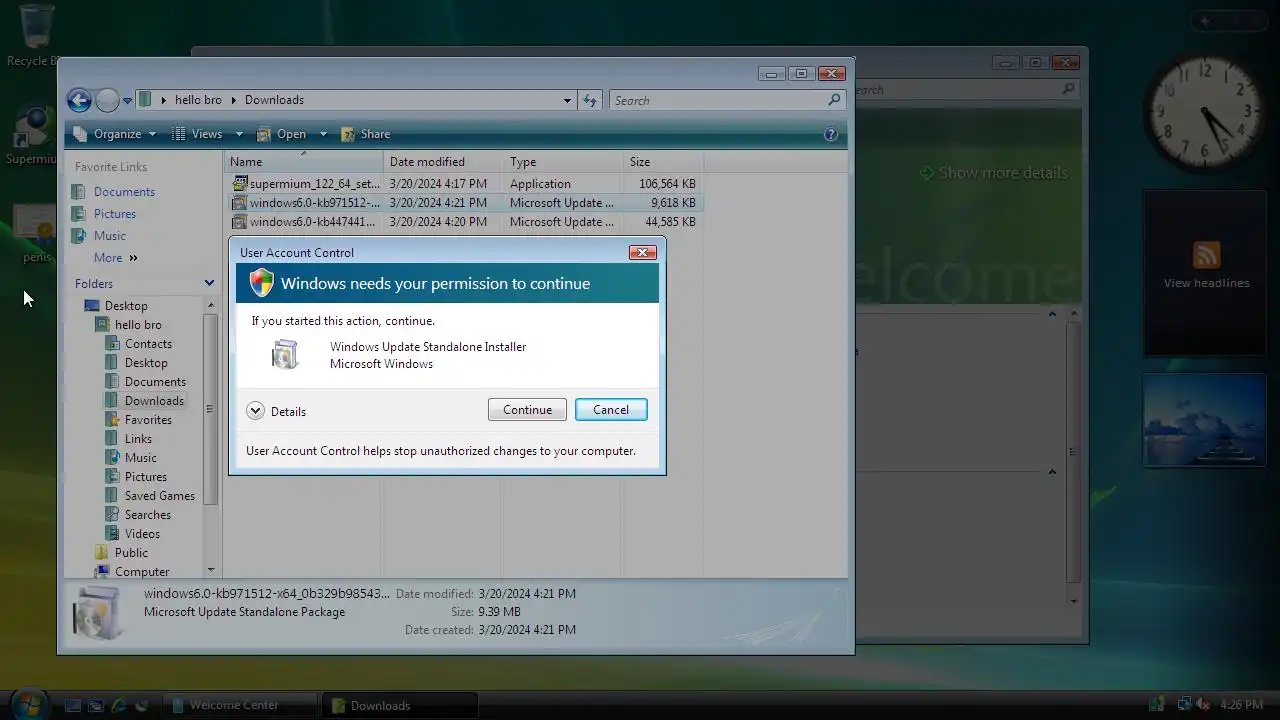Cancel the User Account Control prompt

click(x=611, y=410)
